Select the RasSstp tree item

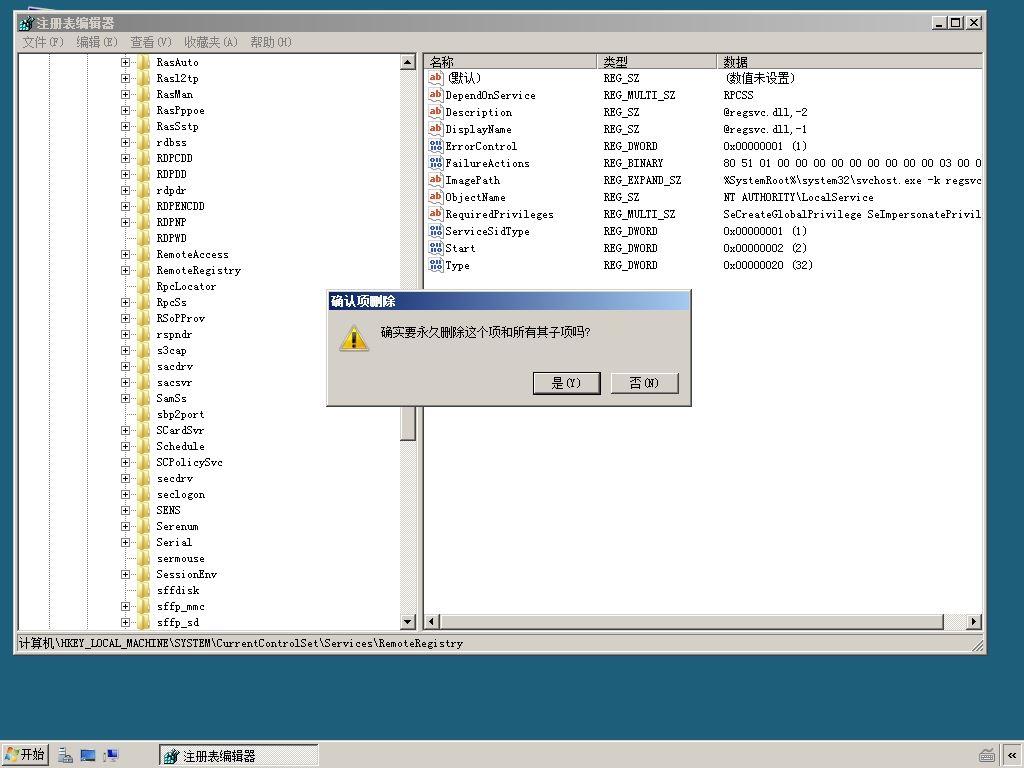(177, 126)
